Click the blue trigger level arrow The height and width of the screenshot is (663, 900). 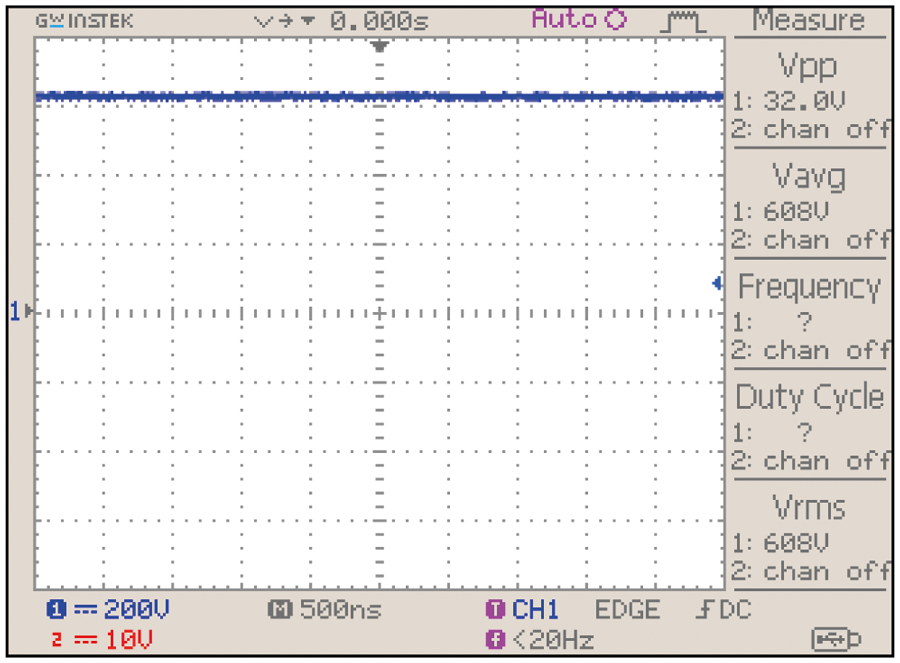[717, 284]
